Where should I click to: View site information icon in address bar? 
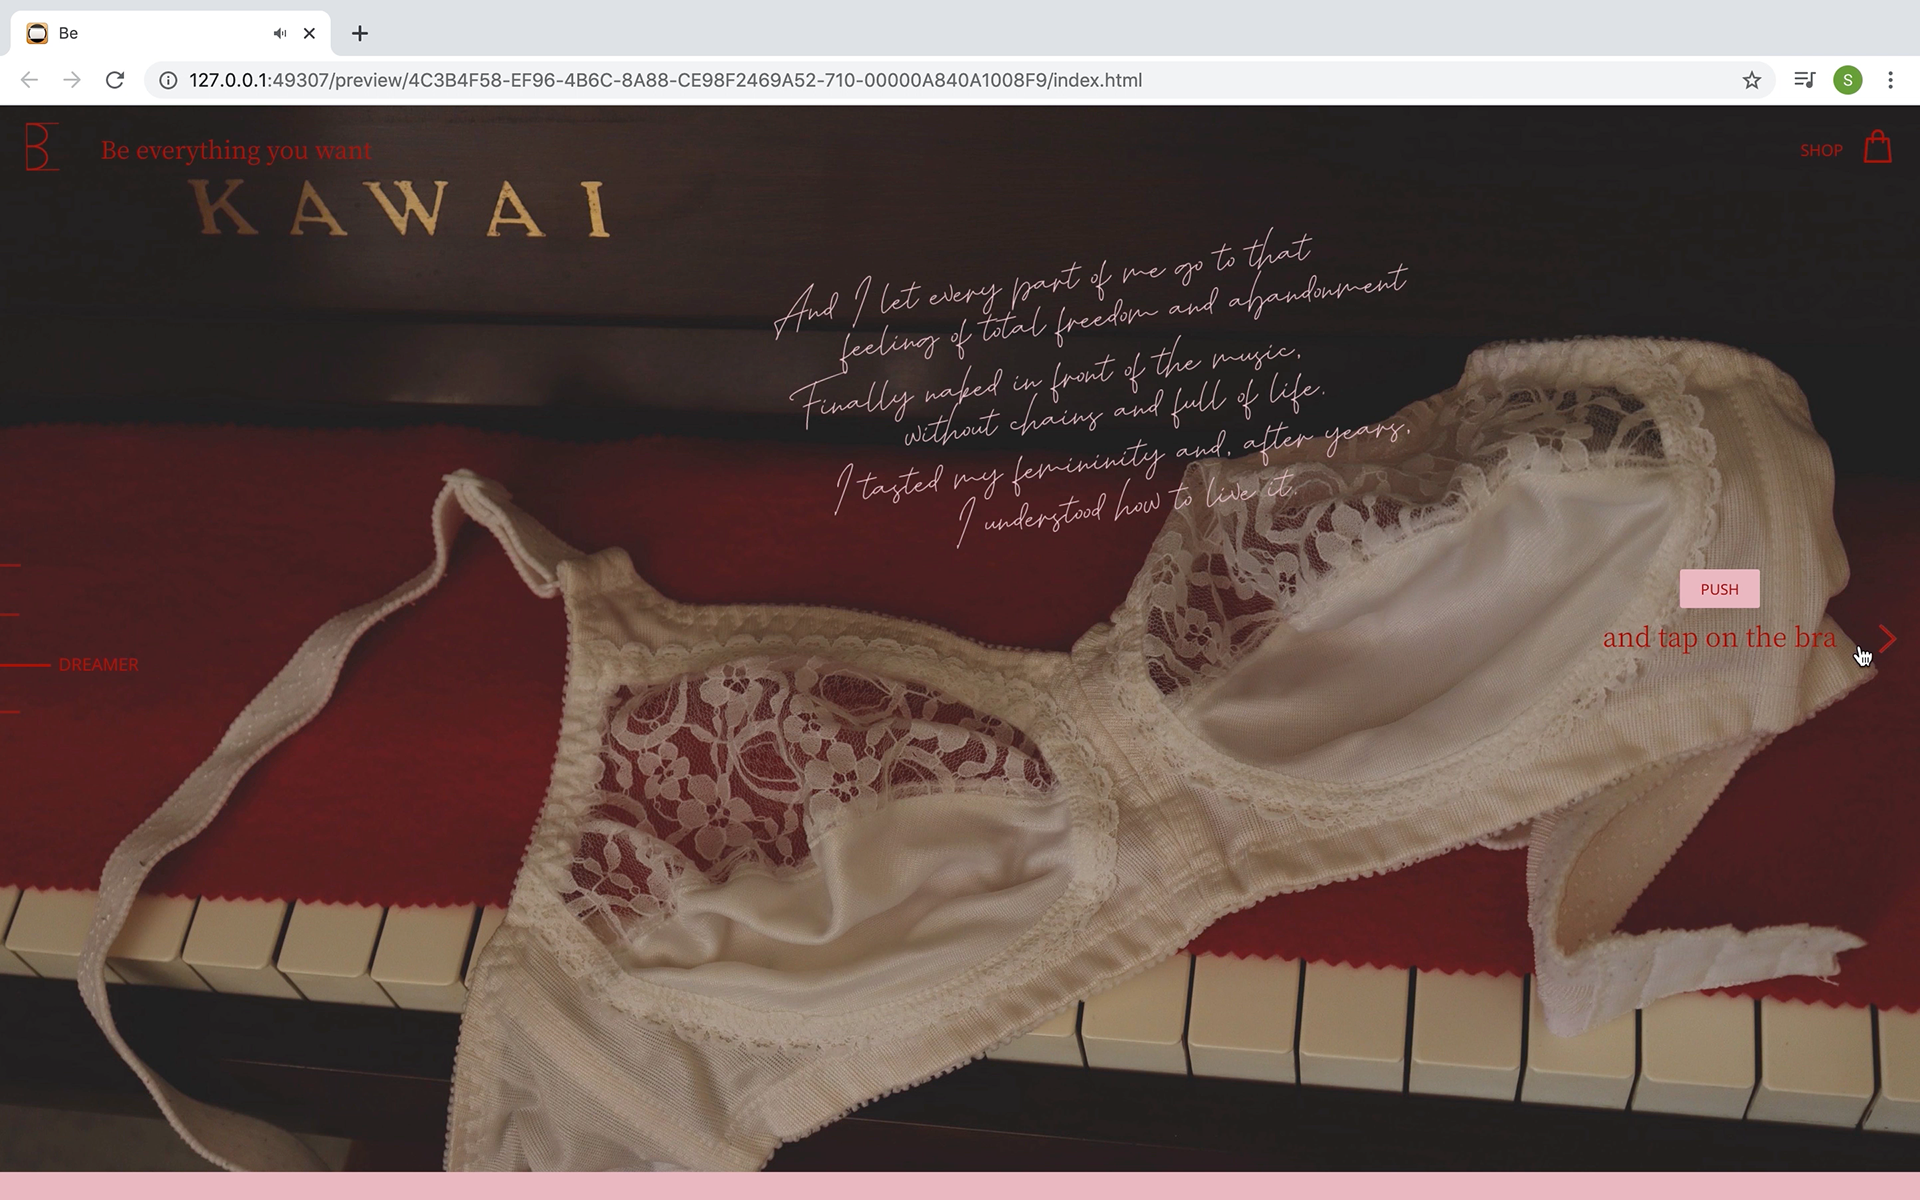(x=168, y=80)
